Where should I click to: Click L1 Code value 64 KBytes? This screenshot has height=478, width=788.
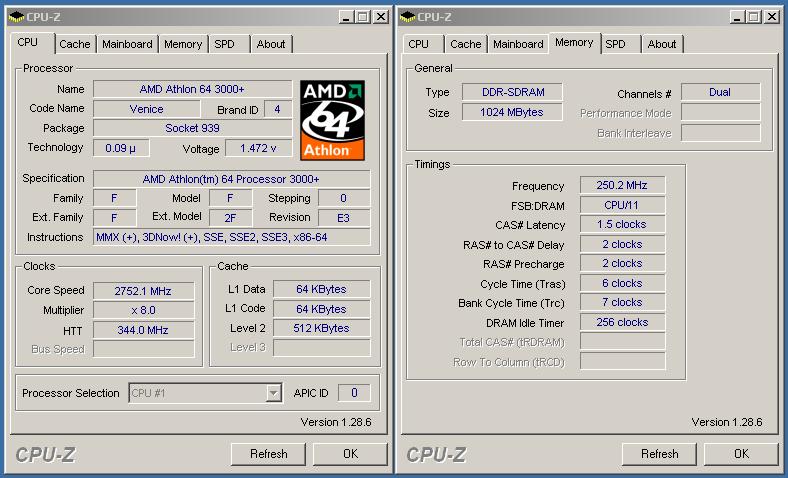click(x=322, y=309)
